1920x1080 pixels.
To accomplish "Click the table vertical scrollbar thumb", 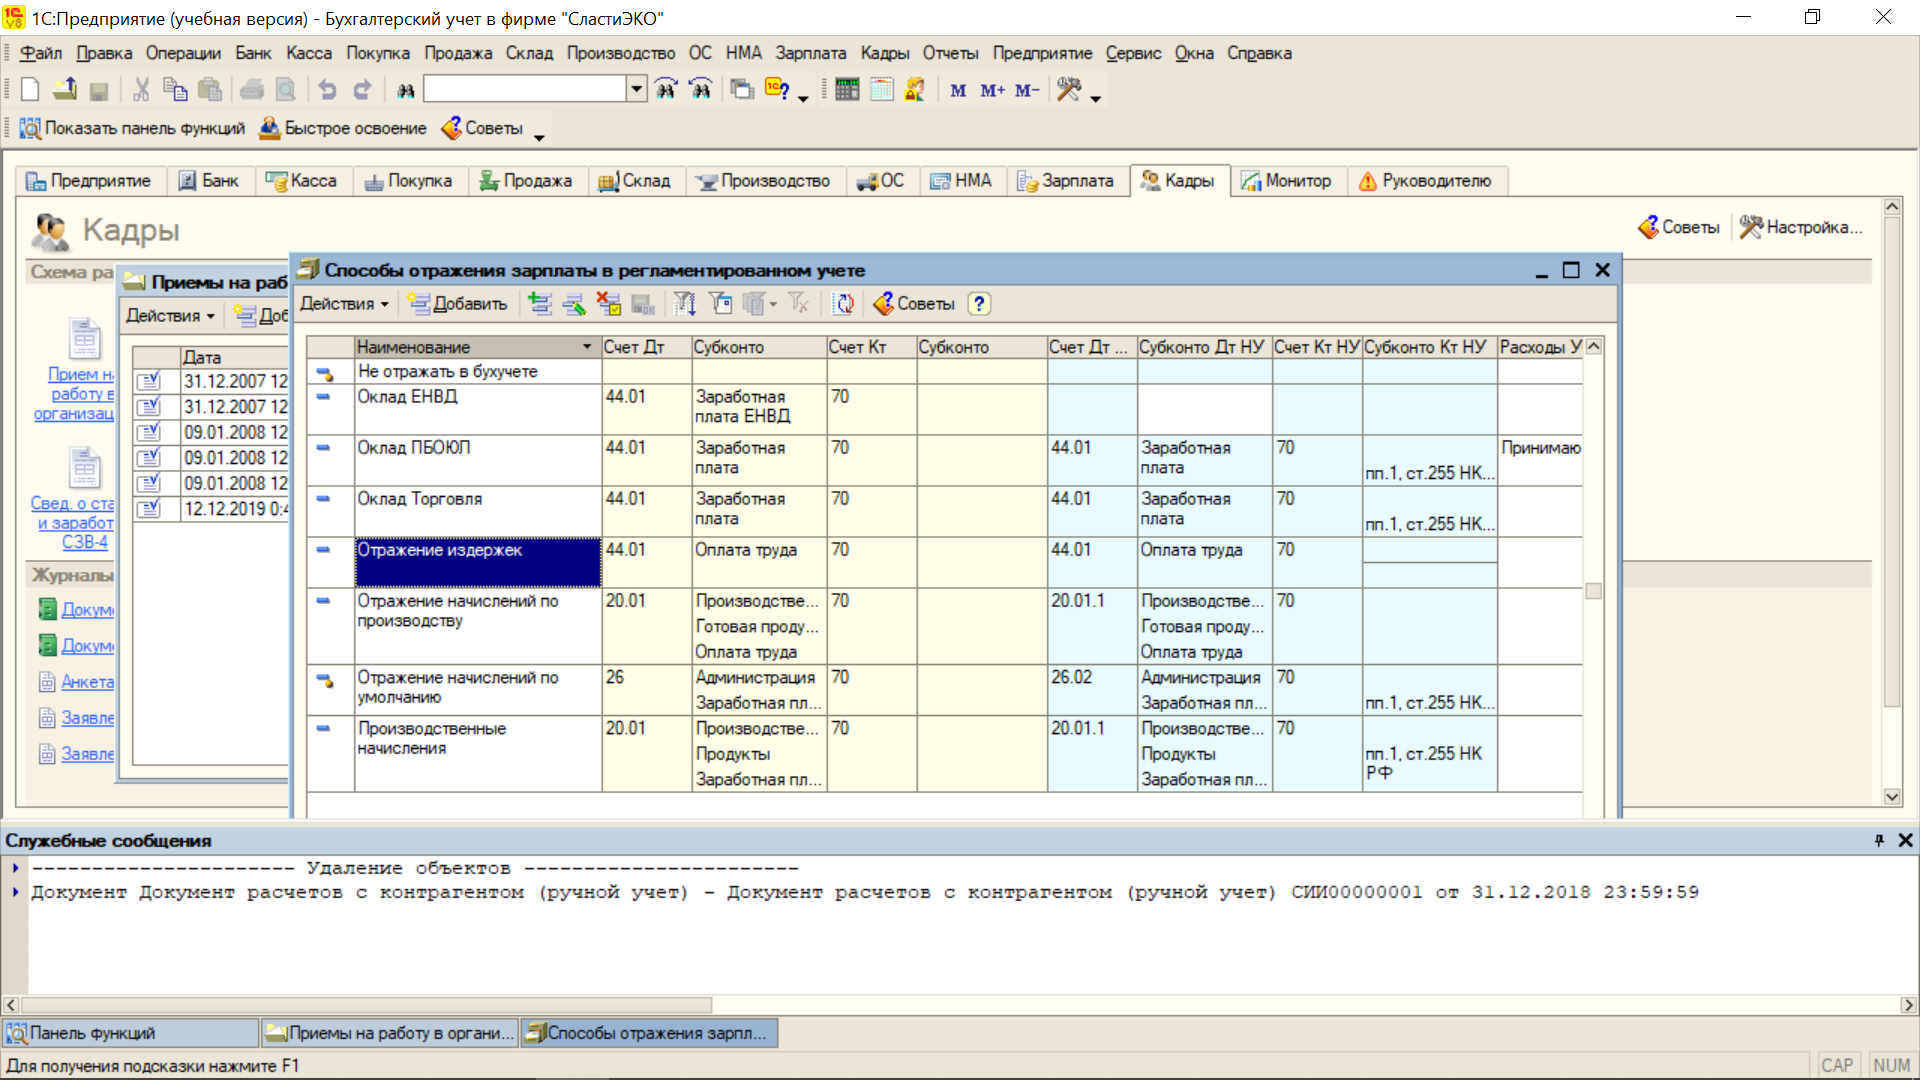I will pyautogui.click(x=1594, y=591).
